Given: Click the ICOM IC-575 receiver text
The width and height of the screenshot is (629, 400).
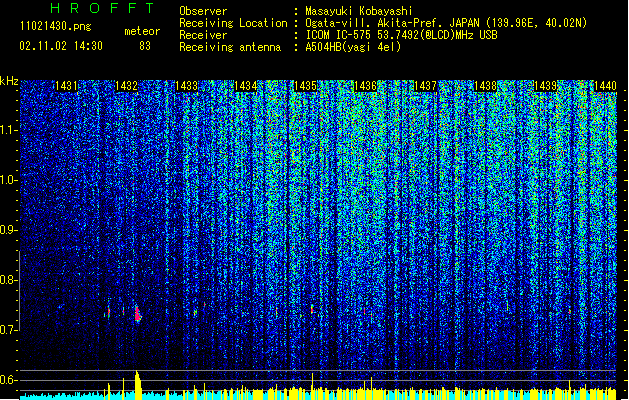Looking at the screenshot, I should click(401, 35).
